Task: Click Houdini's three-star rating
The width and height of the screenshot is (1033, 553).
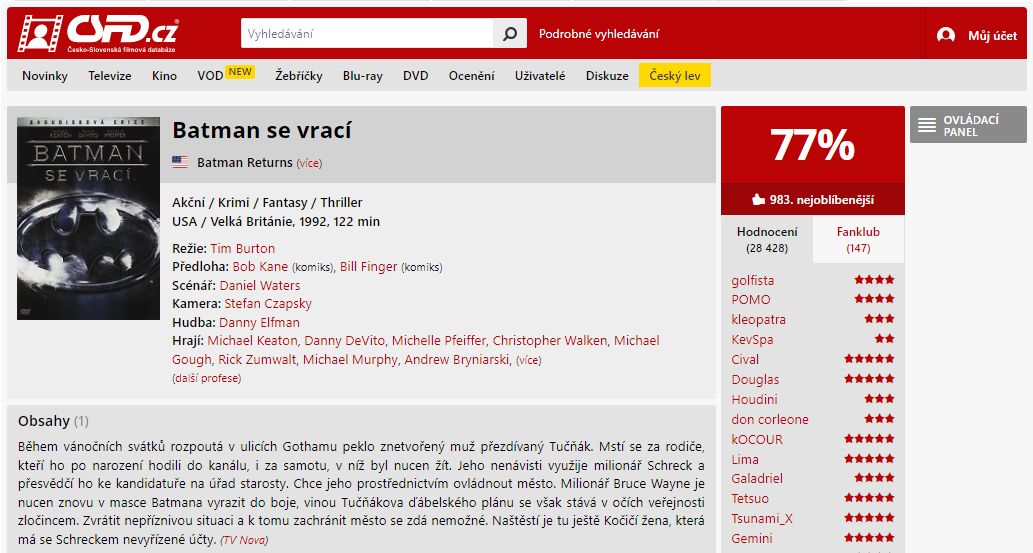Action: pos(879,399)
